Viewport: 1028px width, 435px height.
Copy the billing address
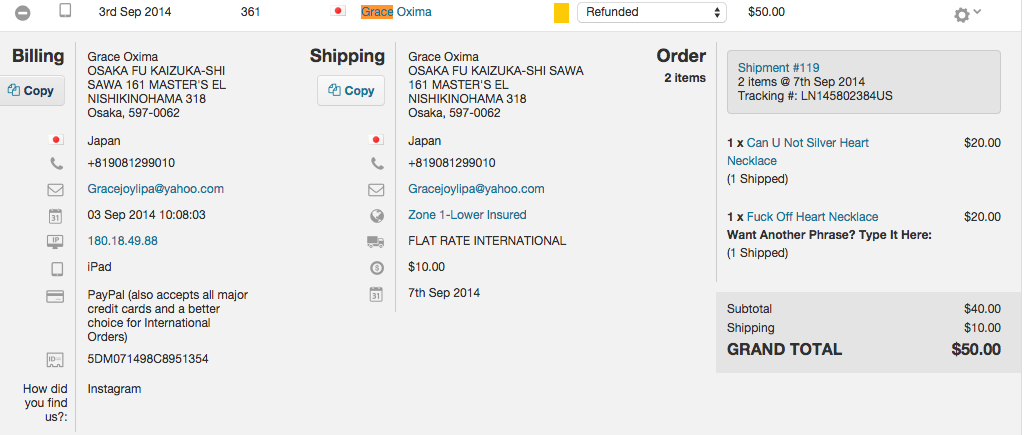coord(31,90)
